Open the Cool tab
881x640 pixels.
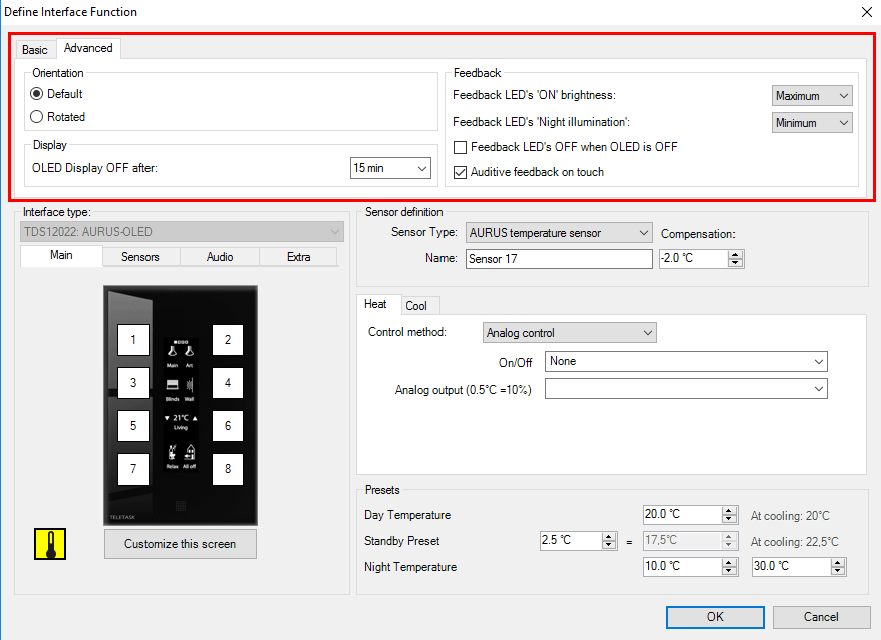tap(416, 306)
